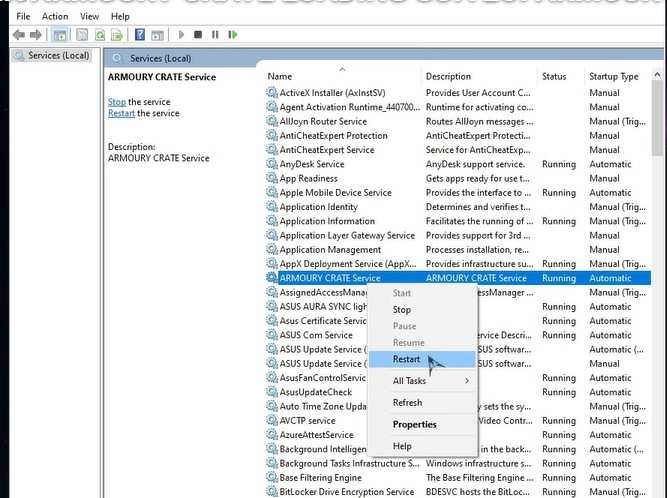Click the Restart the service link
Viewport: 667px width, 498px height.
(x=121, y=113)
